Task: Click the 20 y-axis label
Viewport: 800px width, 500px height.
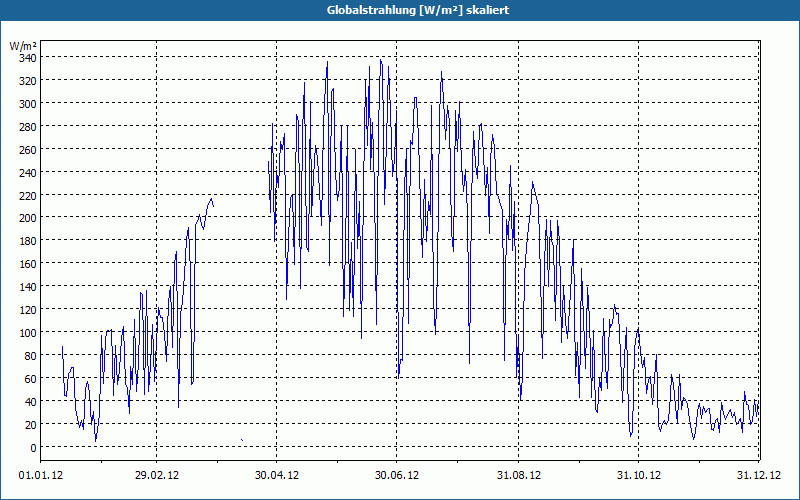Action: point(30,424)
